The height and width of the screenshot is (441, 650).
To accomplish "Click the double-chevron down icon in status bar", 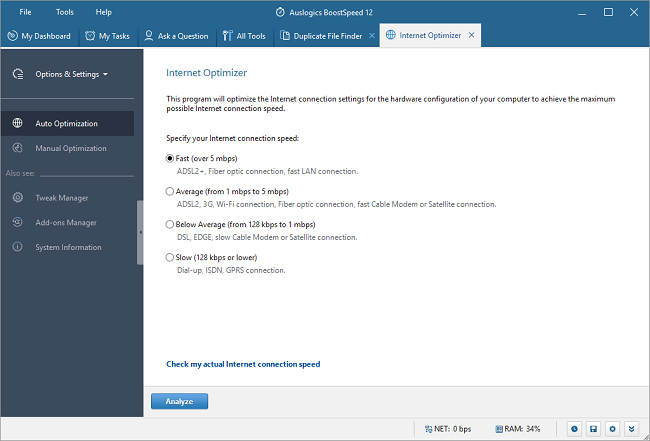I will (631, 429).
